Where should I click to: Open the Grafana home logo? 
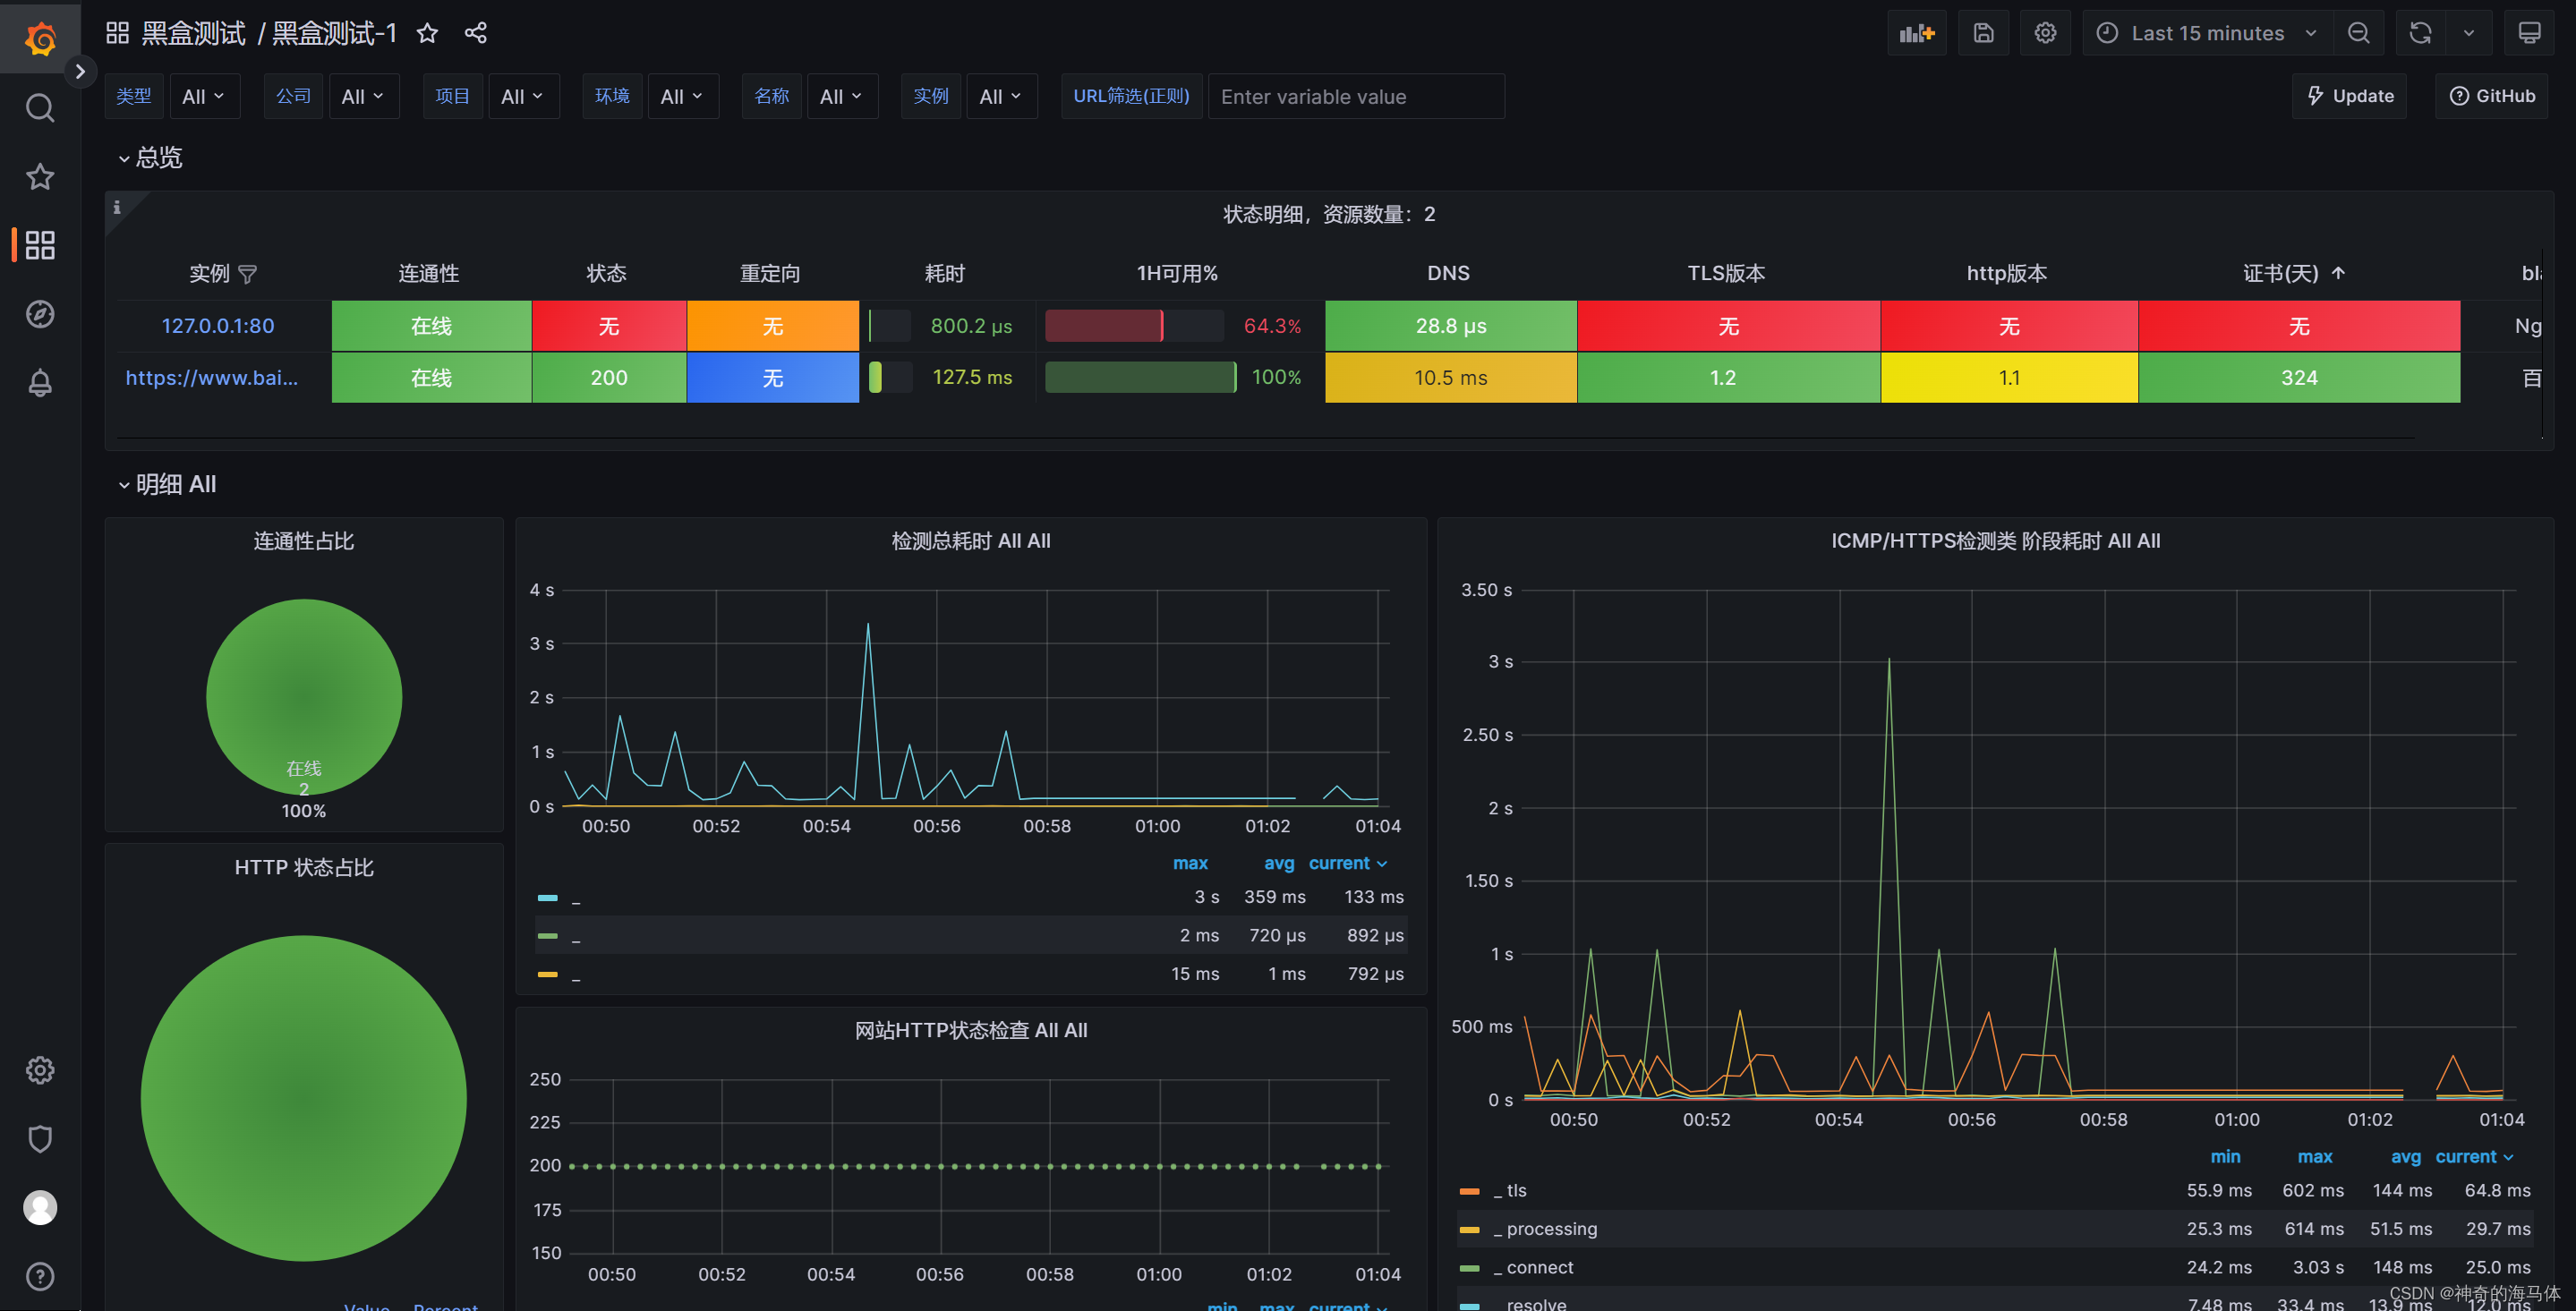(x=40, y=38)
